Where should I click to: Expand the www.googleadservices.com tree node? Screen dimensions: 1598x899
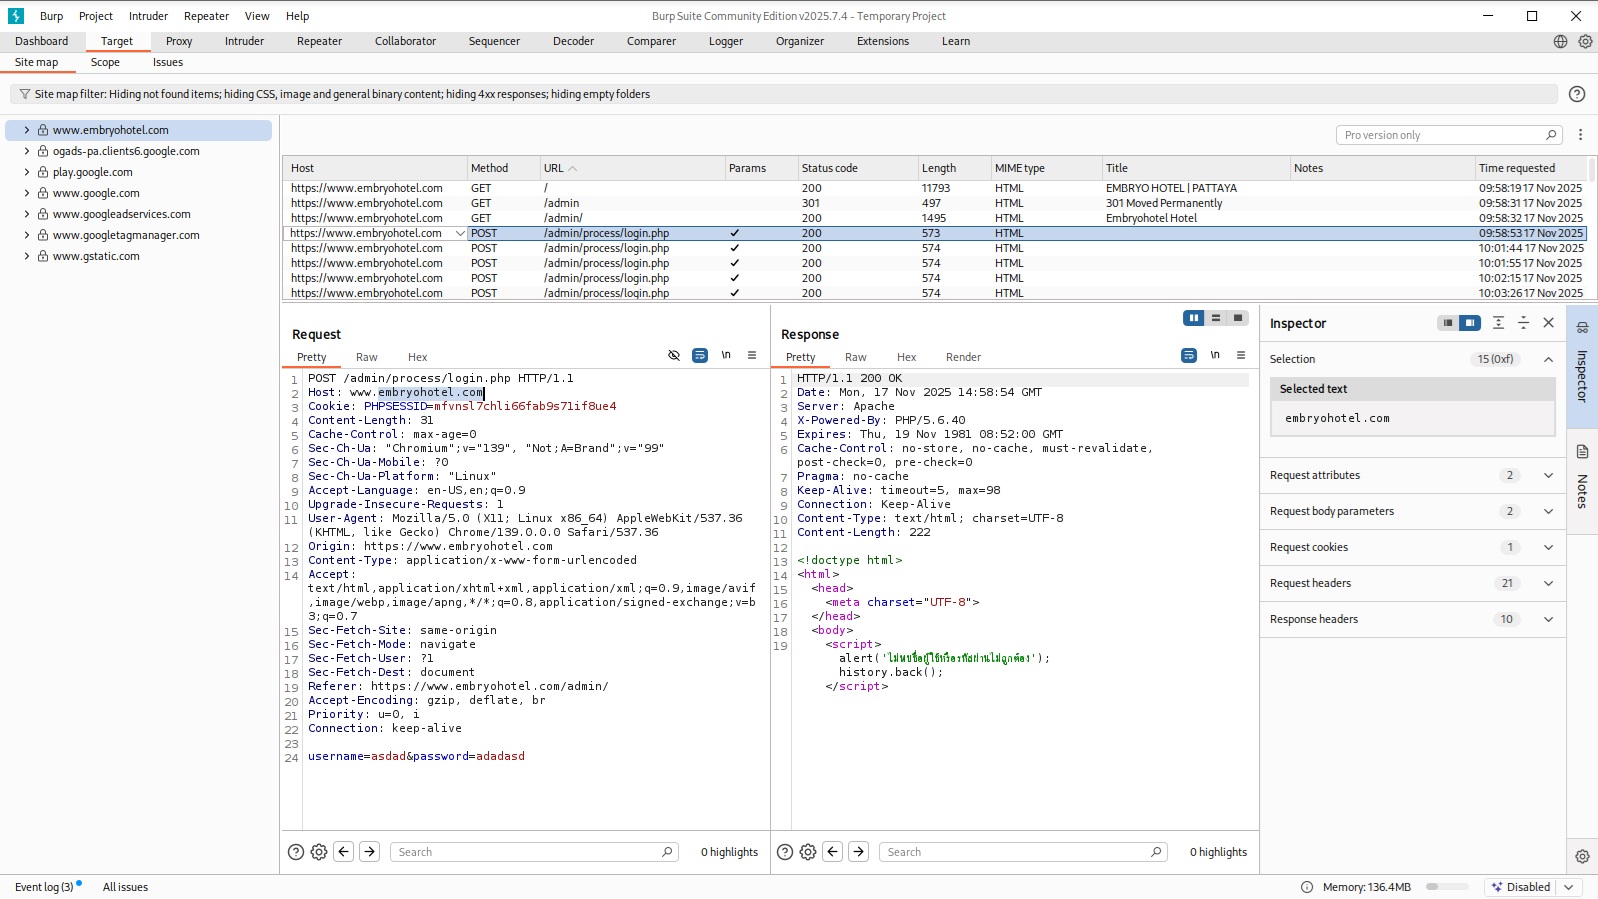[27, 214]
